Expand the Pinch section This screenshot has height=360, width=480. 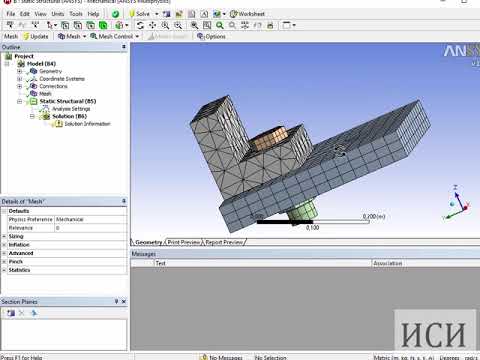[x=4, y=262]
